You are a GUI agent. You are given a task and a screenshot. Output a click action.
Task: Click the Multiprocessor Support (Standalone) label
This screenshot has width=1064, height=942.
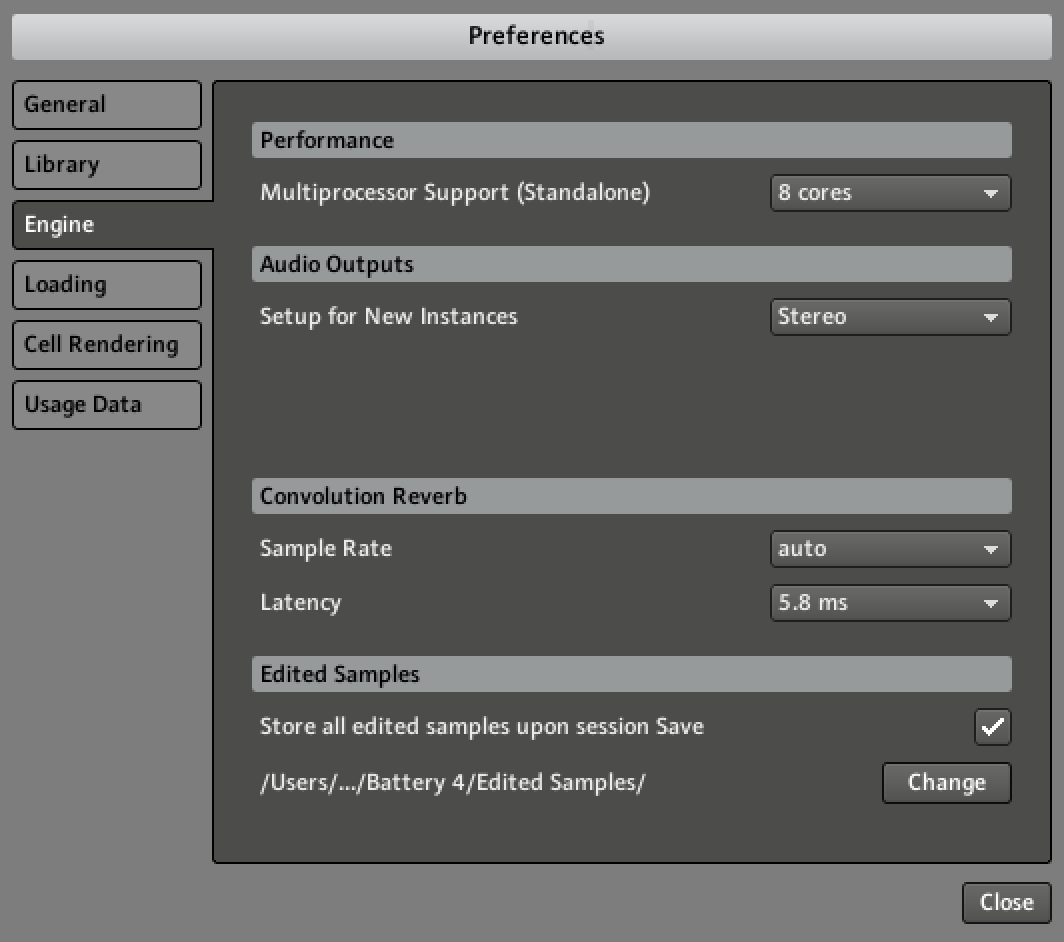point(455,193)
